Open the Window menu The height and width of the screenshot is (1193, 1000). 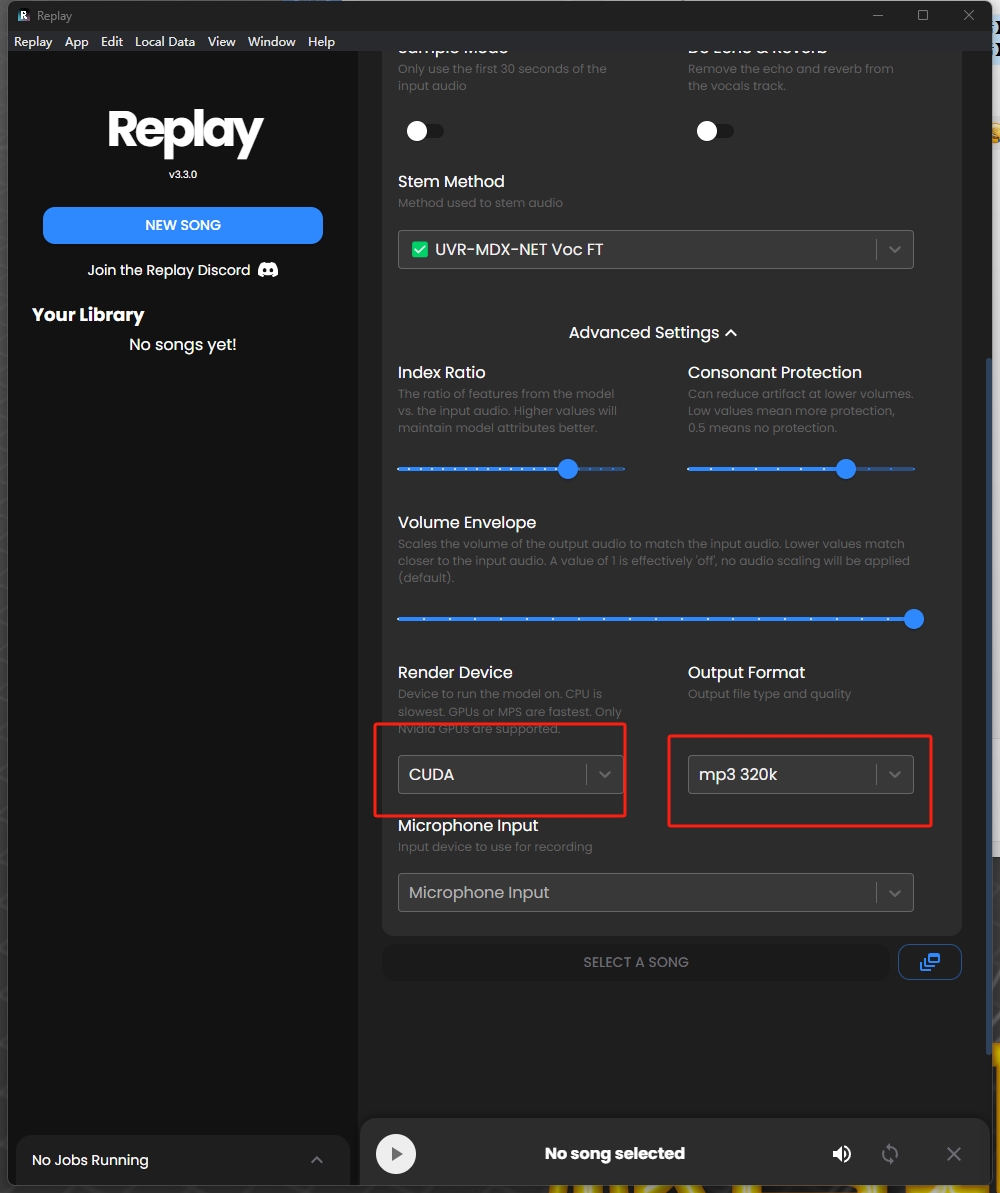[x=271, y=42]
